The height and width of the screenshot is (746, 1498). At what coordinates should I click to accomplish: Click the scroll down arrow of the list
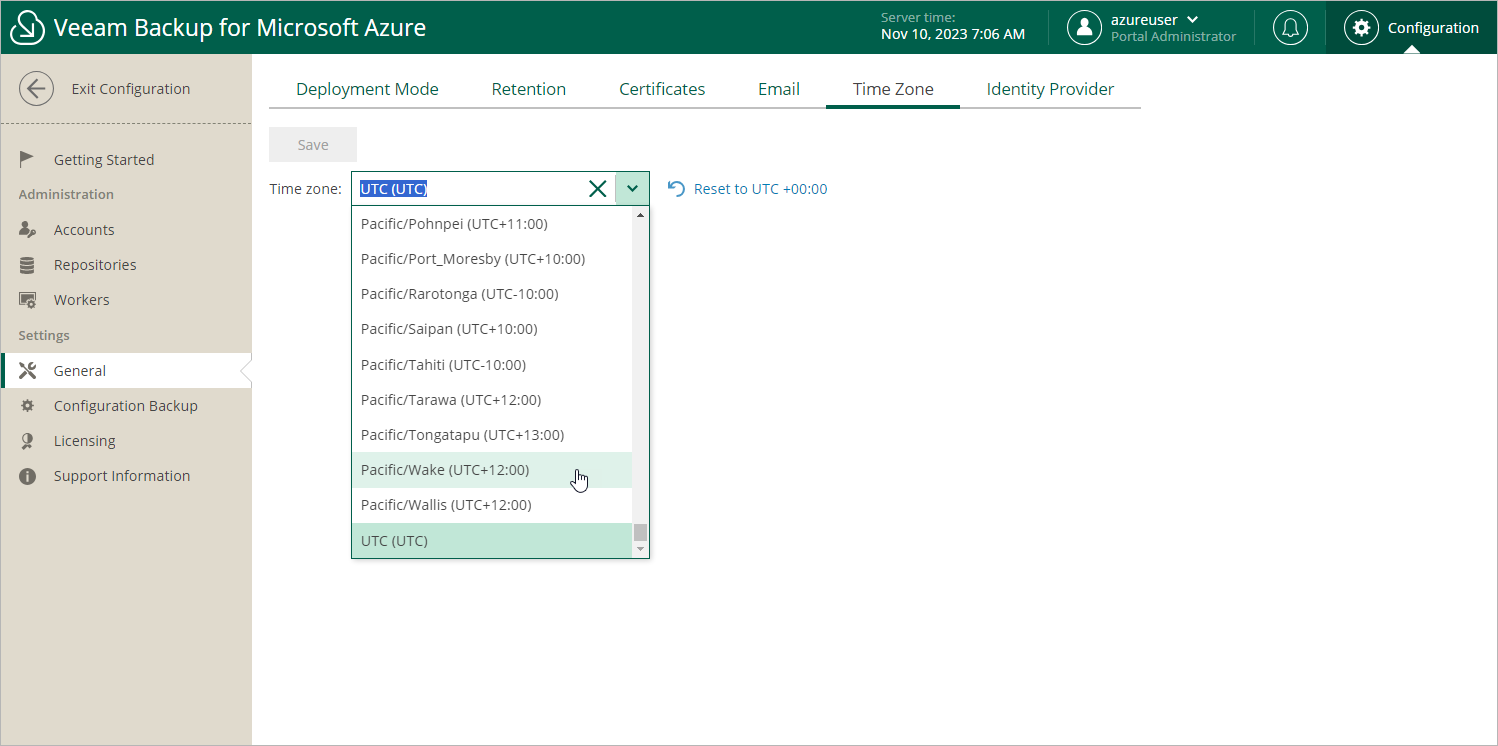point(641,550)
